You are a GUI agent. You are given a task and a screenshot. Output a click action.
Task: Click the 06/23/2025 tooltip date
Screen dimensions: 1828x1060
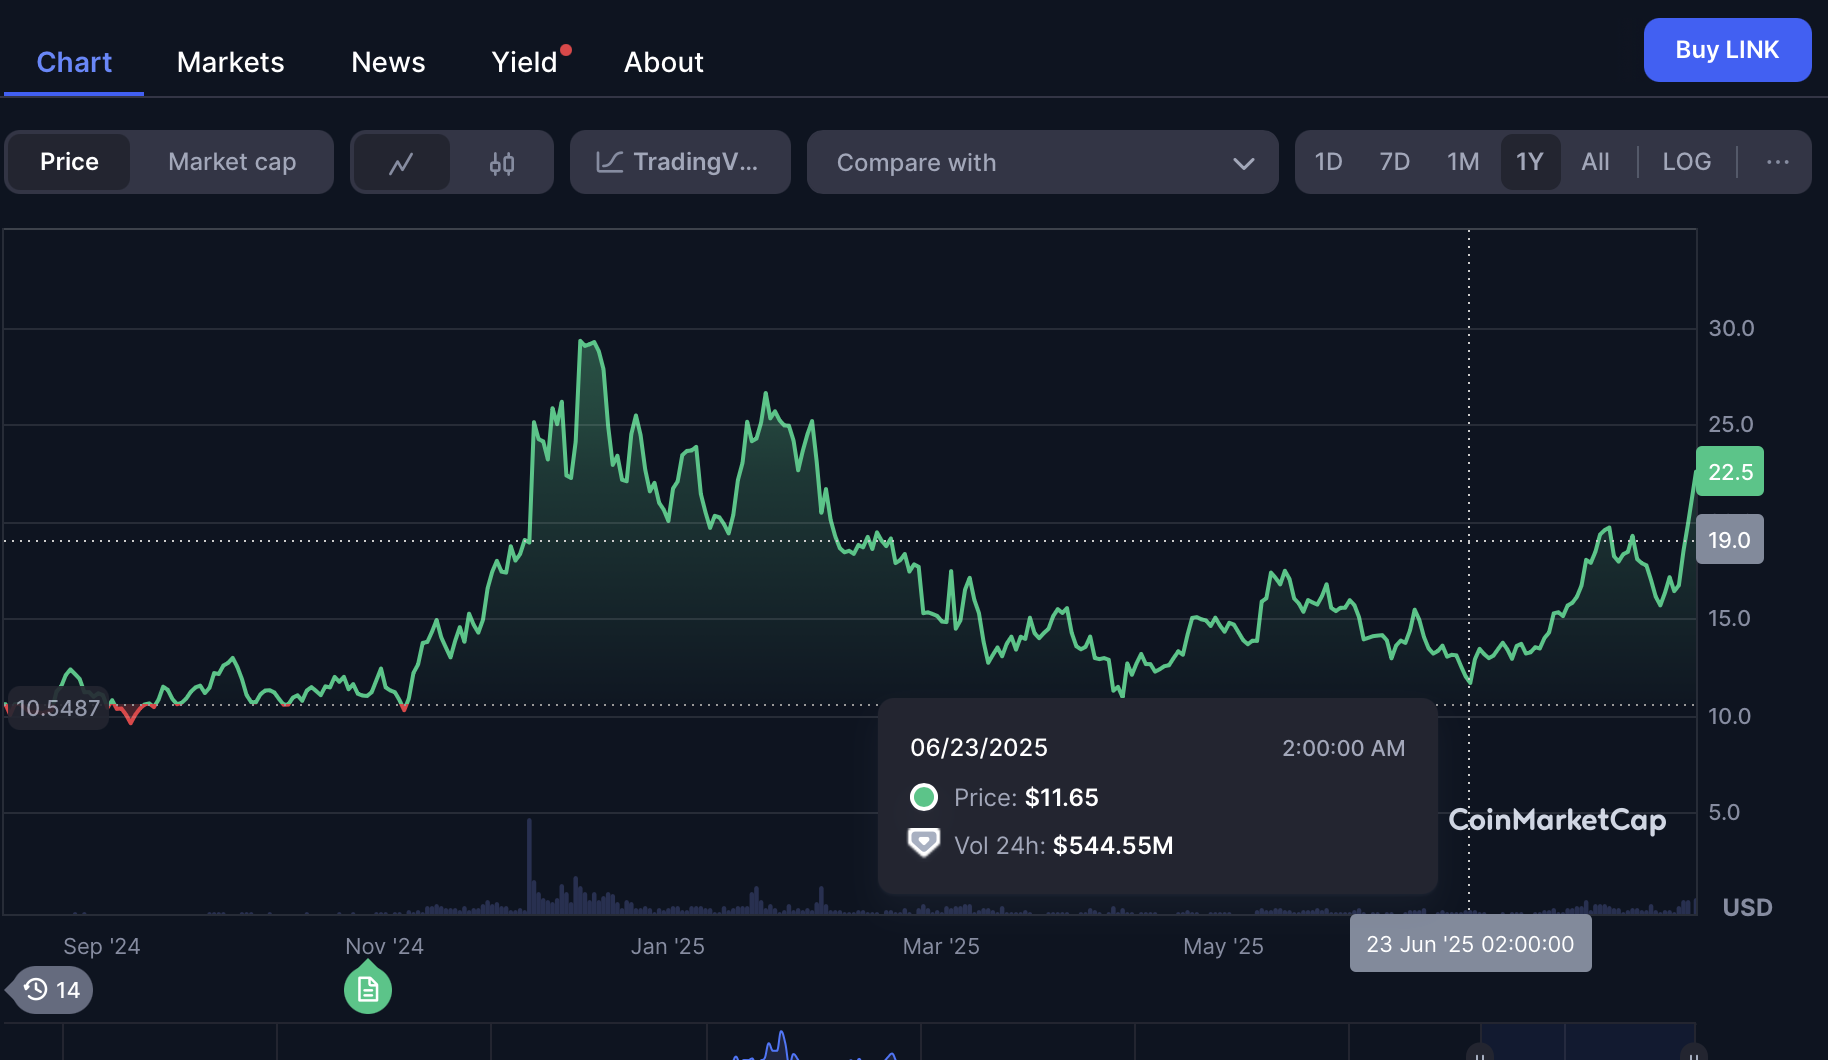979,748
